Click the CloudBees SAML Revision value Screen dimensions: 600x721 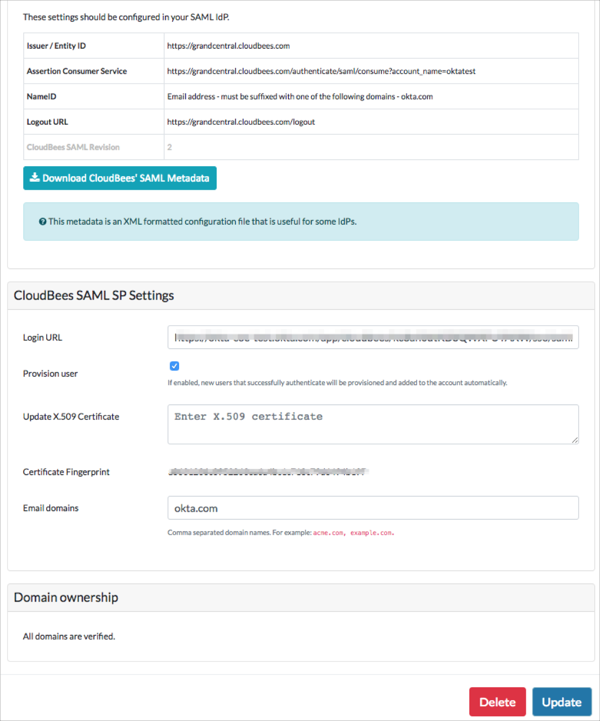coord(170,147)
